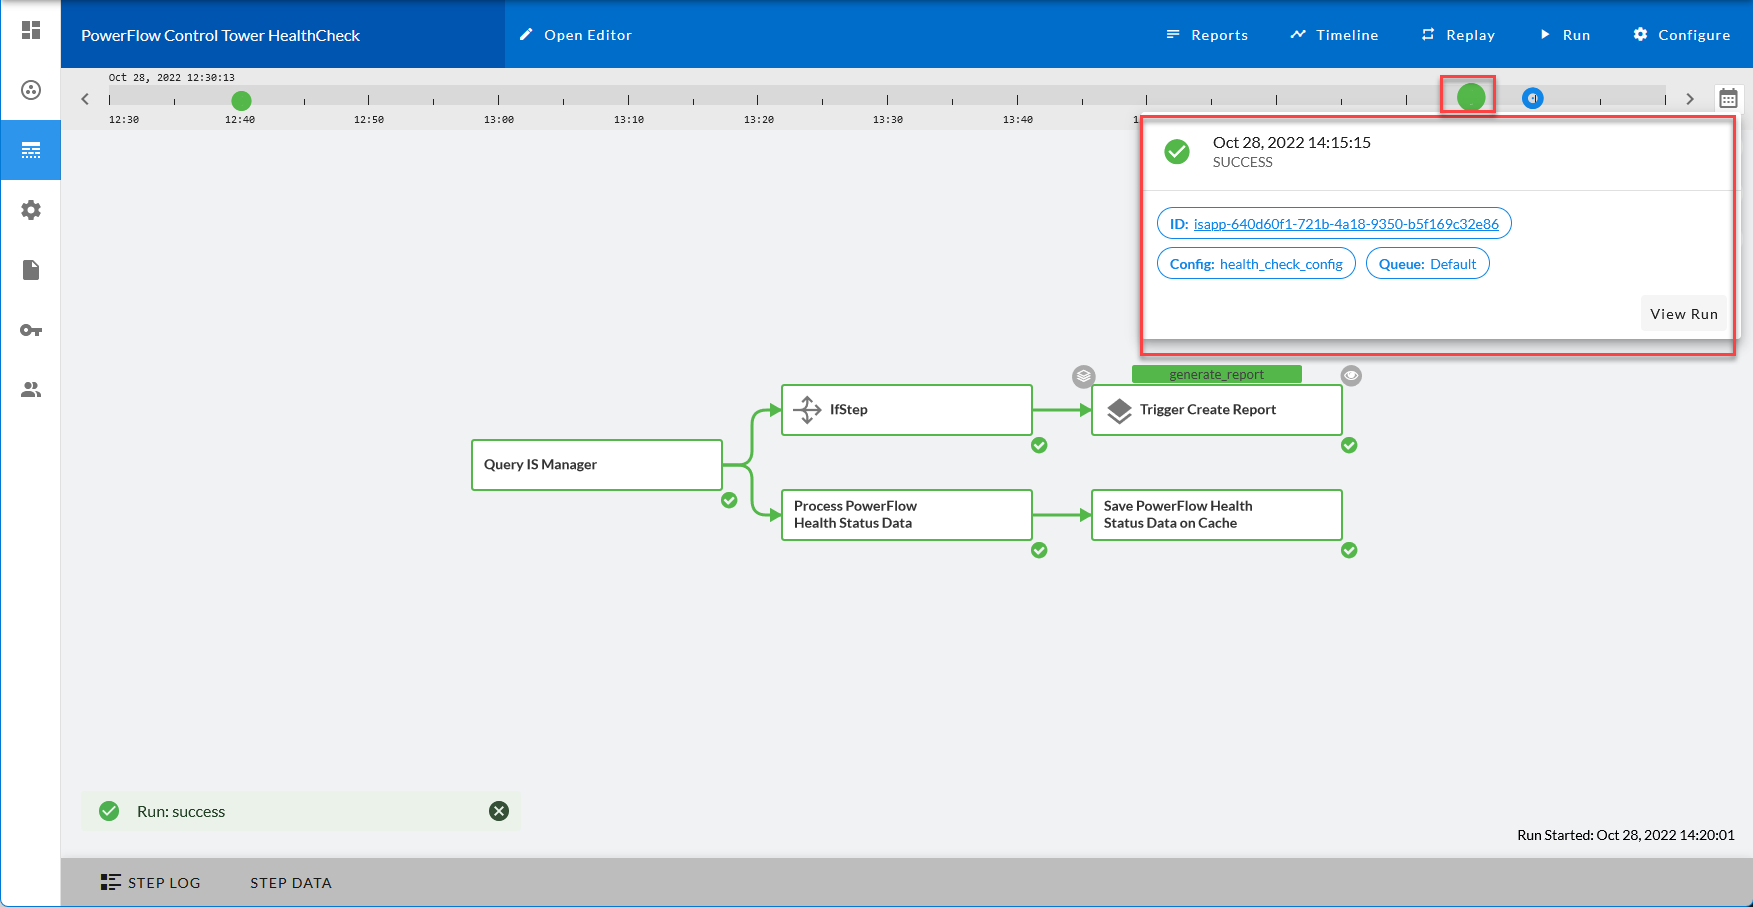Open the dashboard icon in sidebar
The width and height of the screenshot is (1753, 907).
tap(31, 30)
